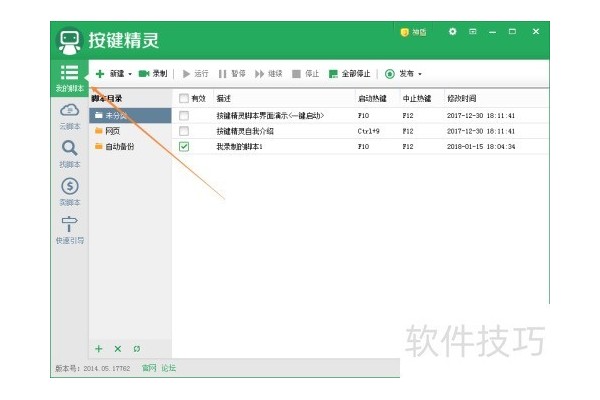Open the 卖脚本 sell scripts section
The height and width of the screenshot is (400, 600).
(x=69, y=192)
